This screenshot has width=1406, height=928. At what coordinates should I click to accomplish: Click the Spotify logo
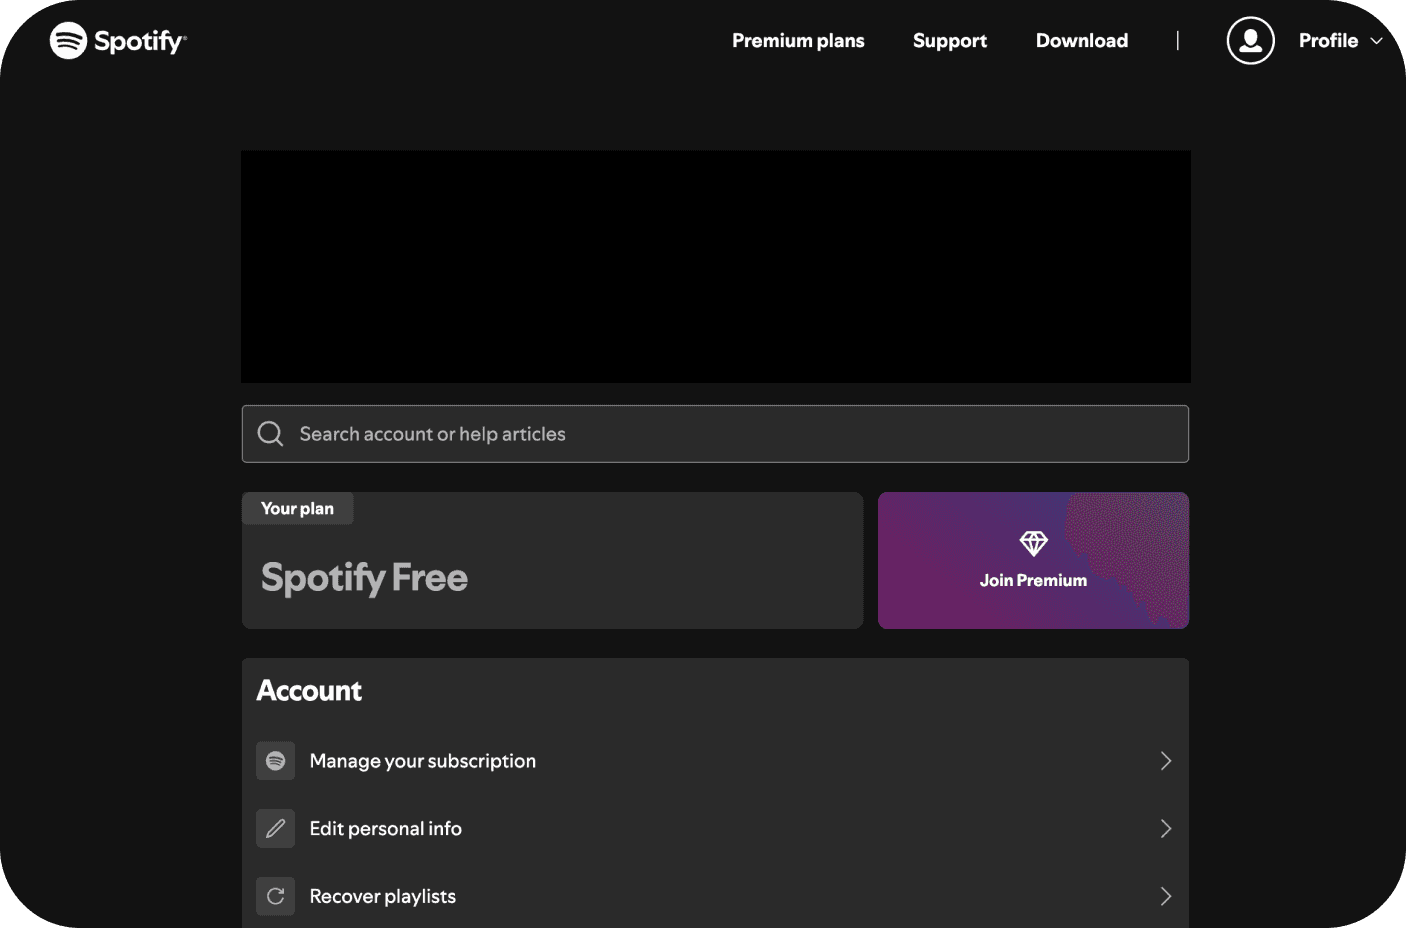tap(117, 40)
